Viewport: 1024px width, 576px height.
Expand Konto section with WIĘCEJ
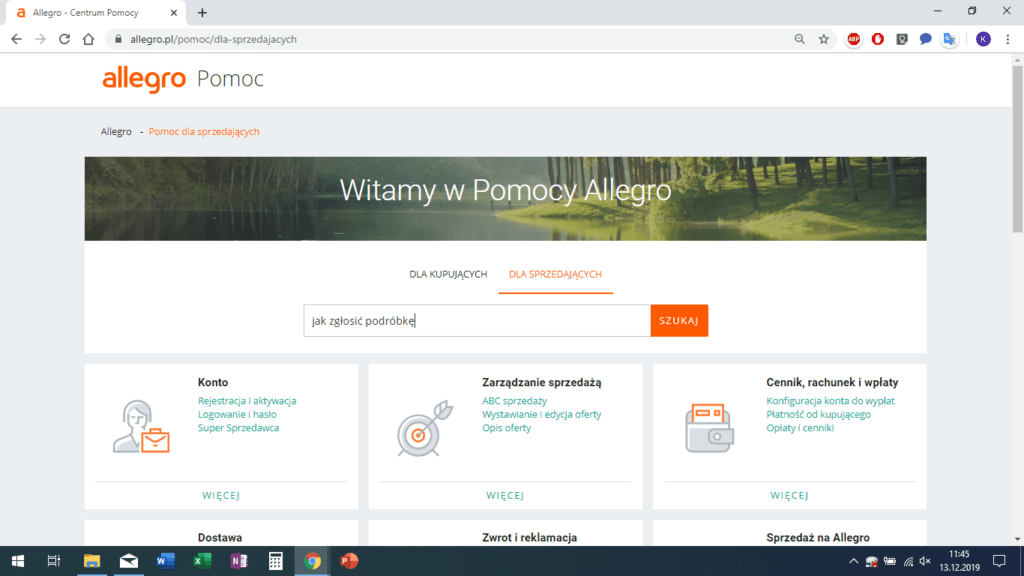221,495
